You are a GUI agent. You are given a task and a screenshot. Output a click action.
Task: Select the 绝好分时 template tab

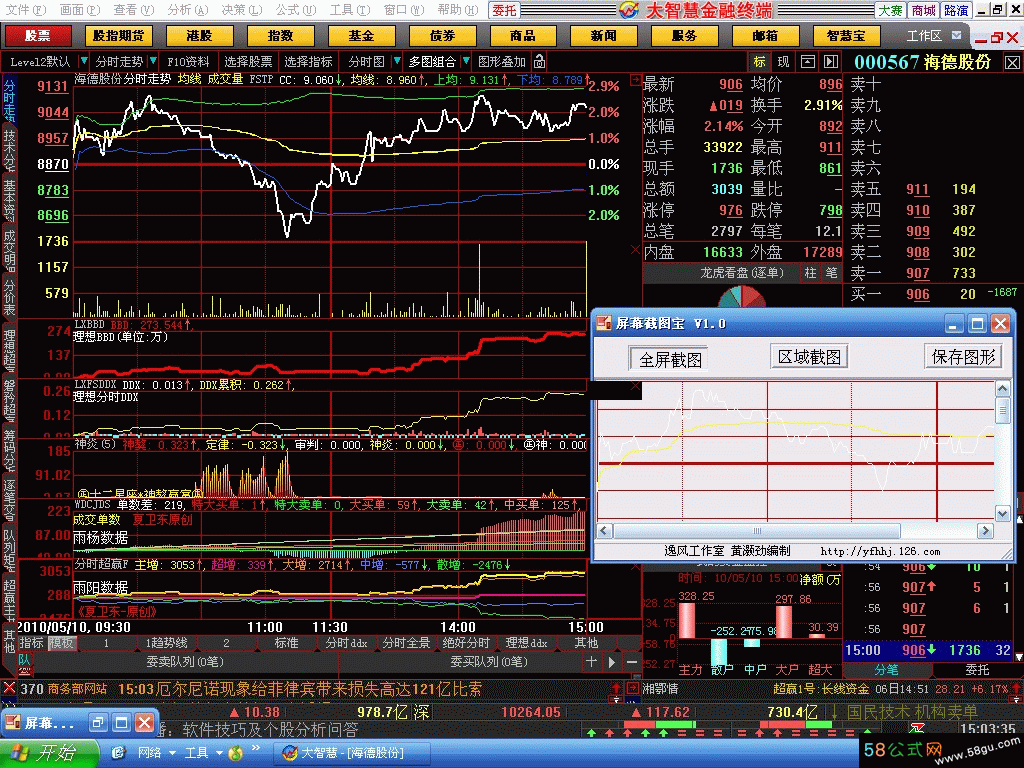click(x=466, y=643)
